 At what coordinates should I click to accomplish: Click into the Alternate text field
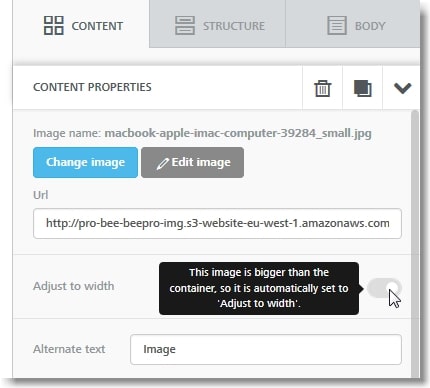[x=266, y=349]
